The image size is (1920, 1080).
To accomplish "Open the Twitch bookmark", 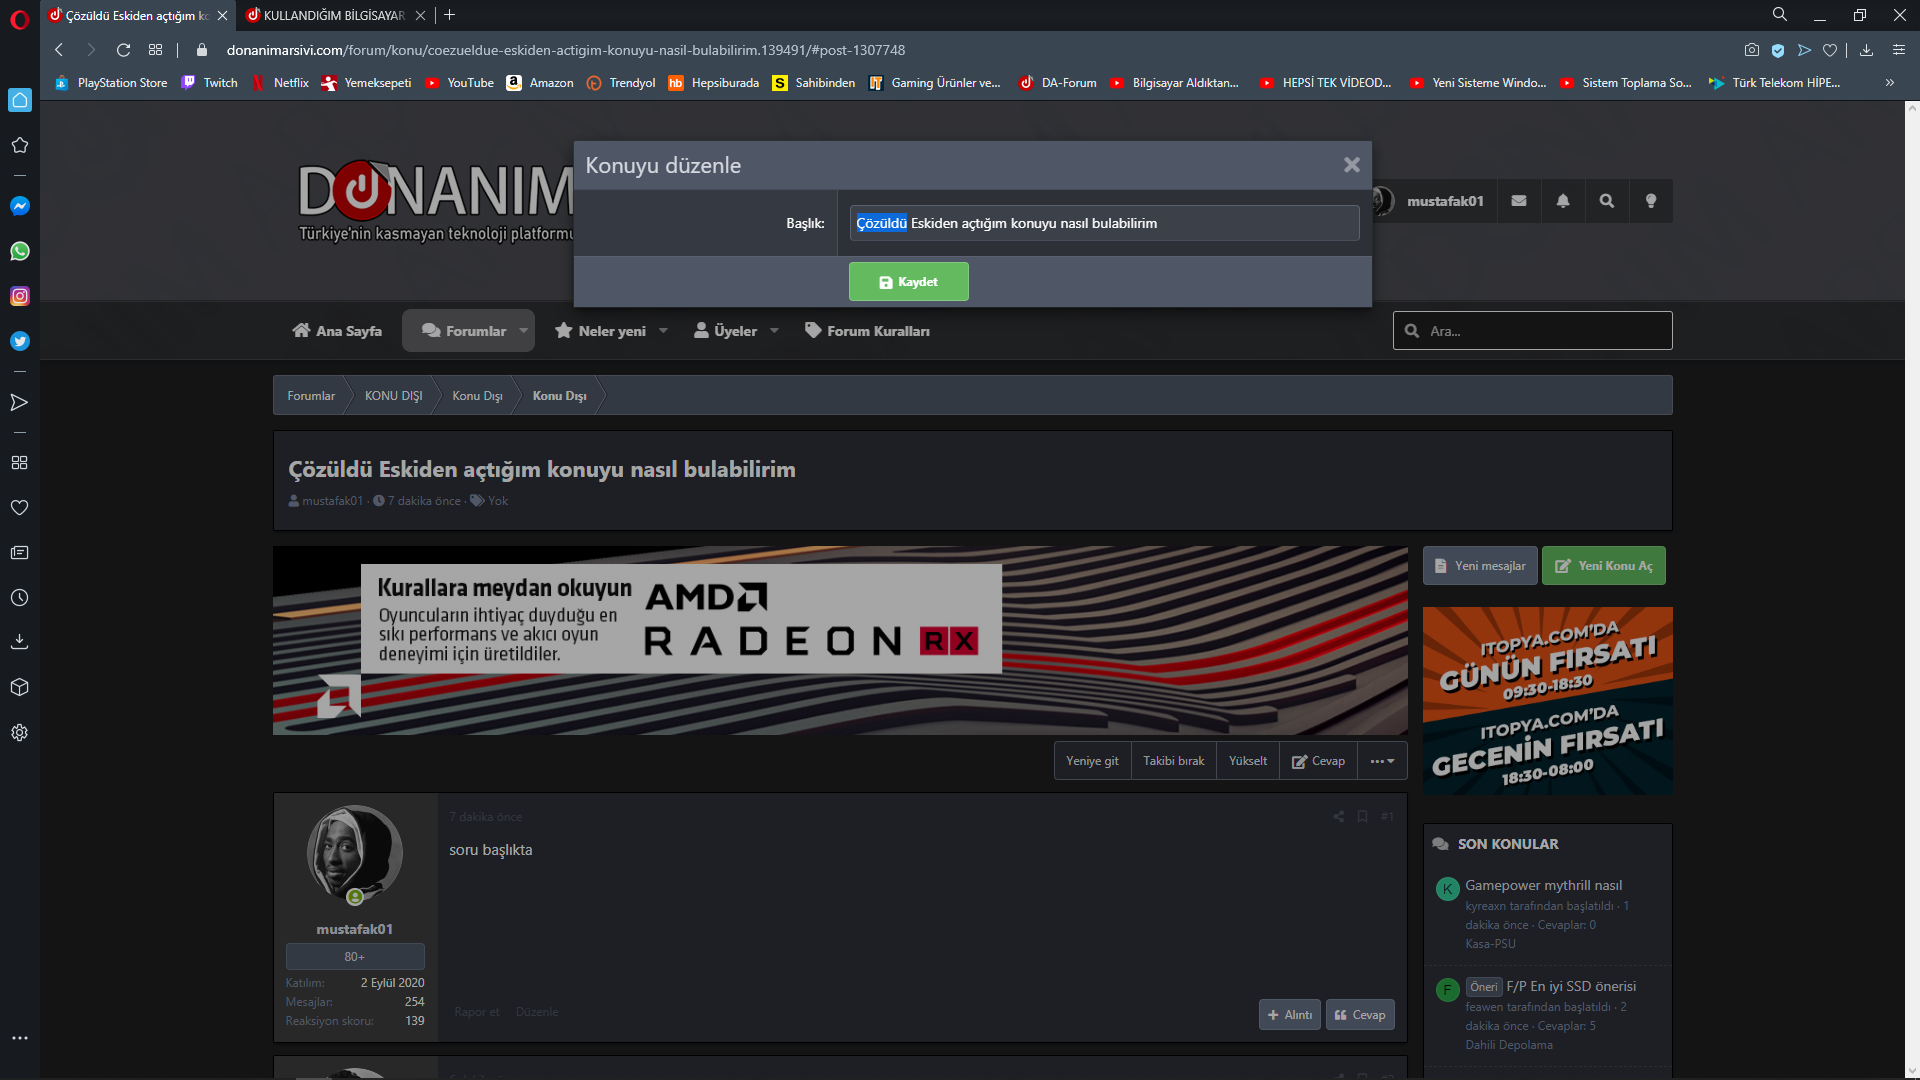I will coord(209,83).
